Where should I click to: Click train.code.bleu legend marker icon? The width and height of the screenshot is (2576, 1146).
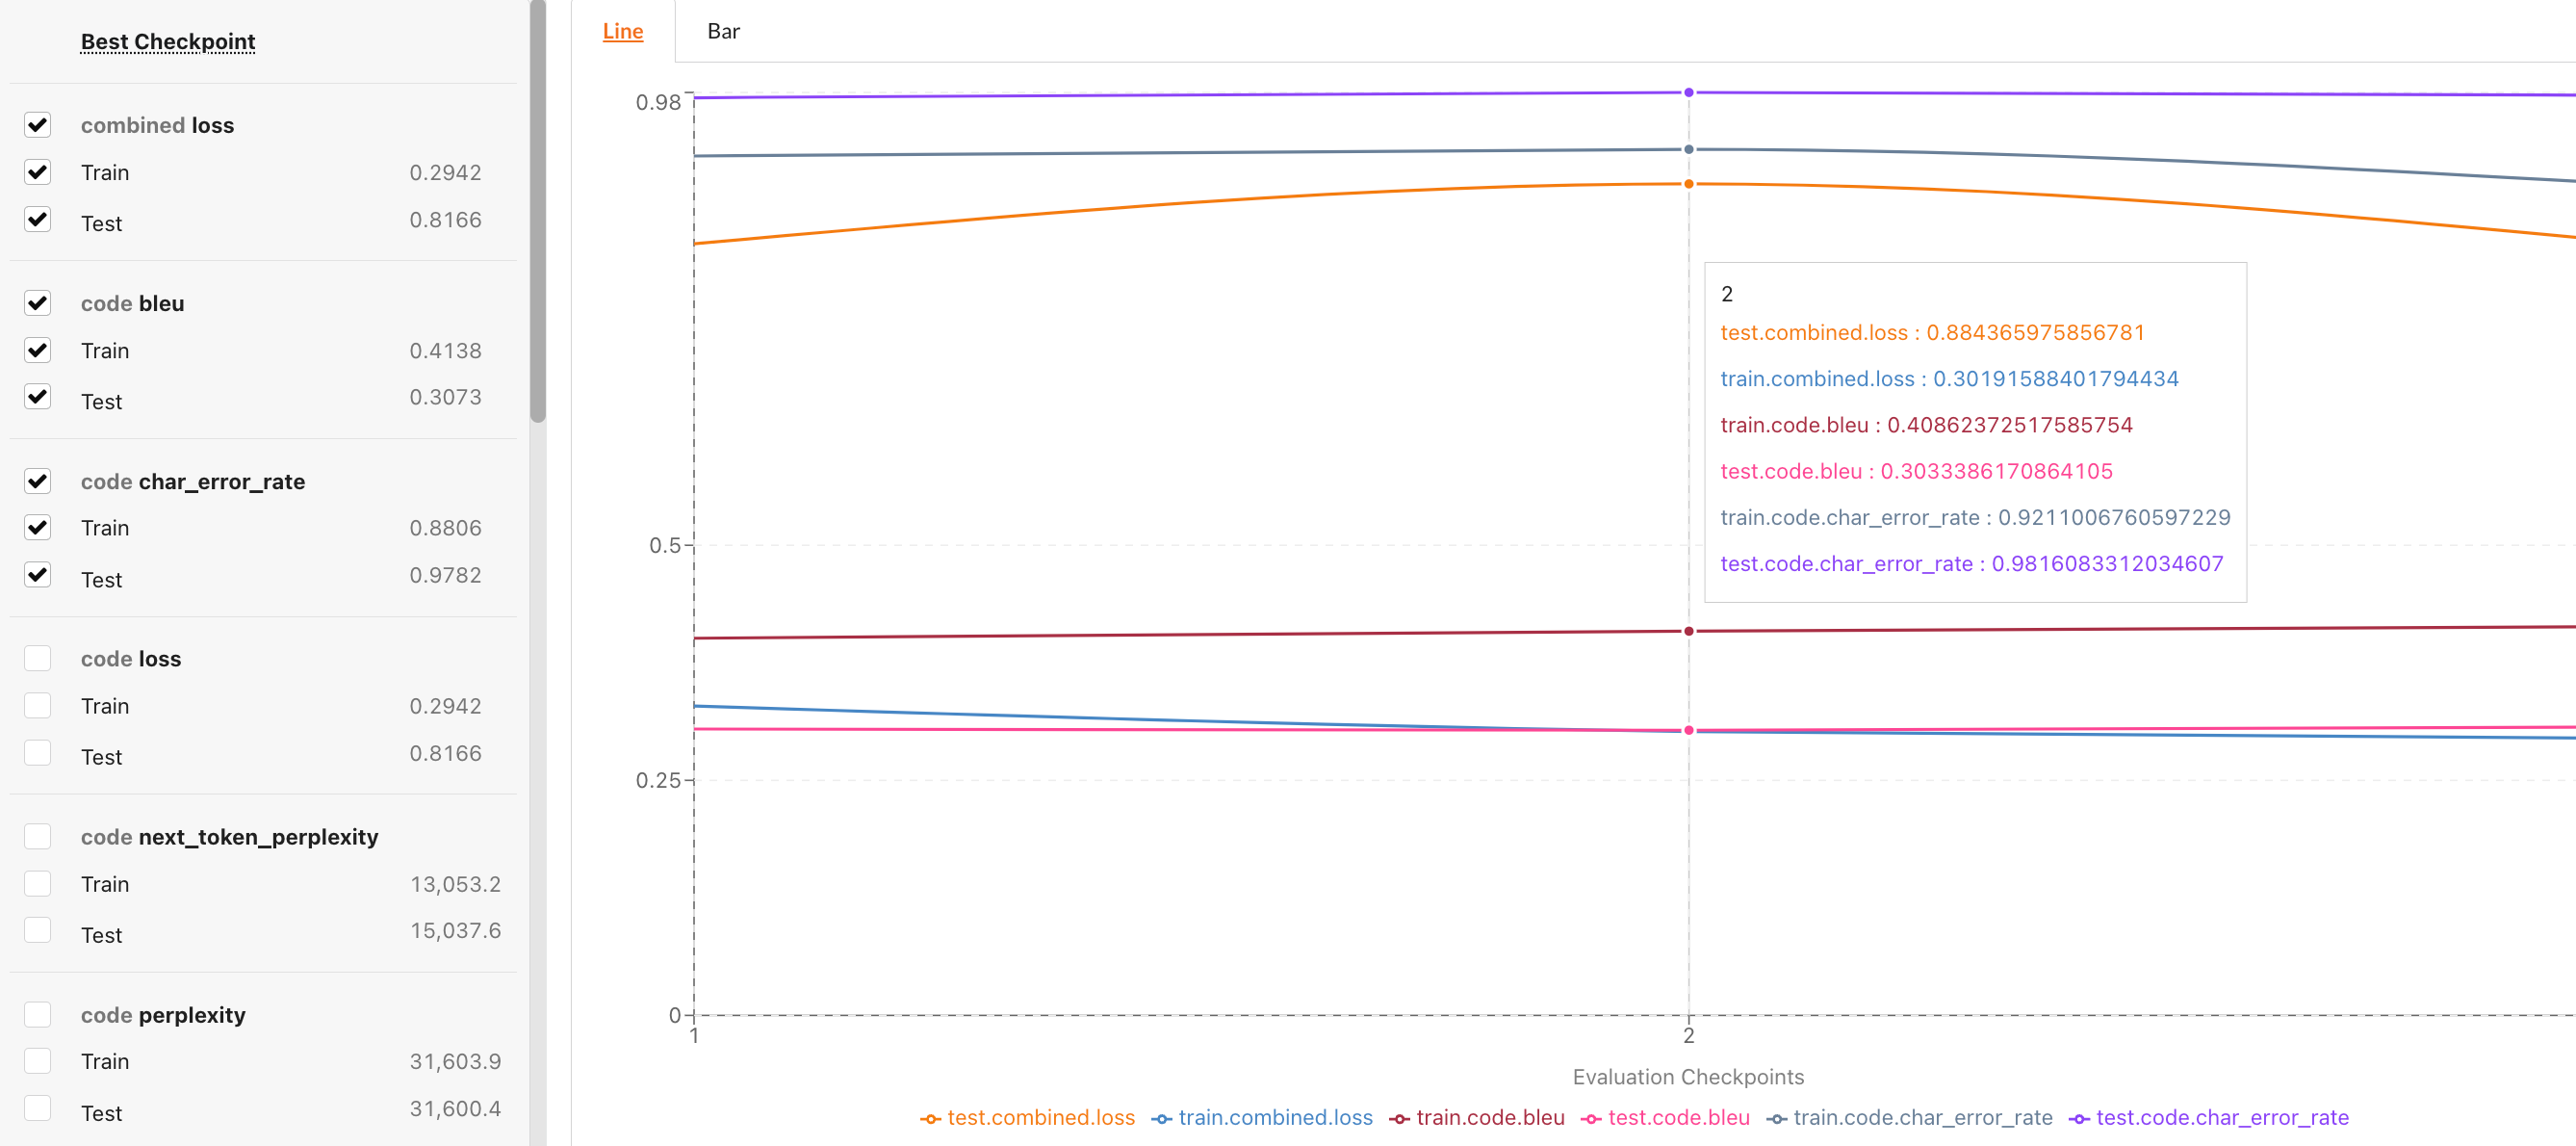(1400, 1119)
